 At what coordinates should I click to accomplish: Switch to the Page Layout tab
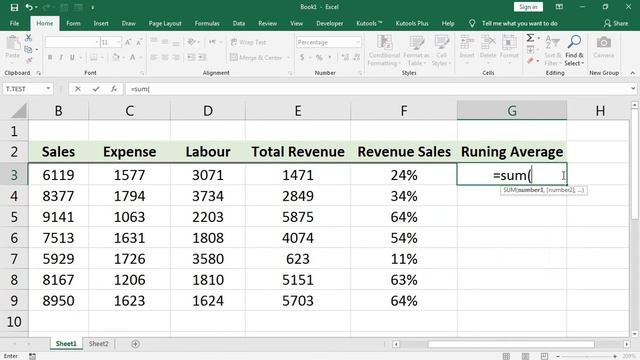165,23
